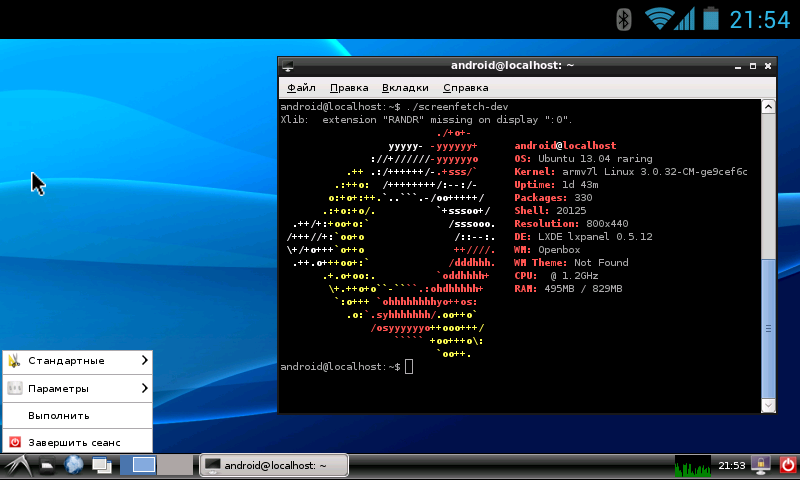Open the Android Bluetooth status icon

[x=623, y=20]
